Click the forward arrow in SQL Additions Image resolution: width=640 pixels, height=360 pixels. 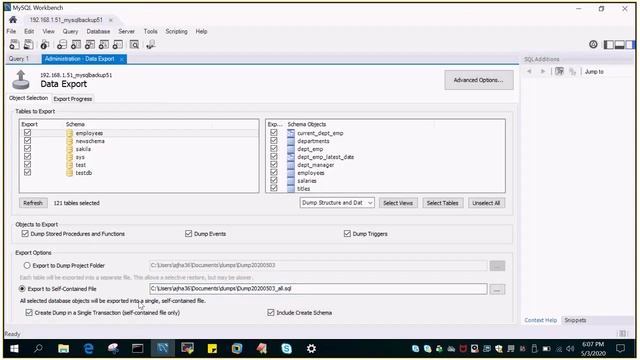pyautogui.click(x=543, y=71)
